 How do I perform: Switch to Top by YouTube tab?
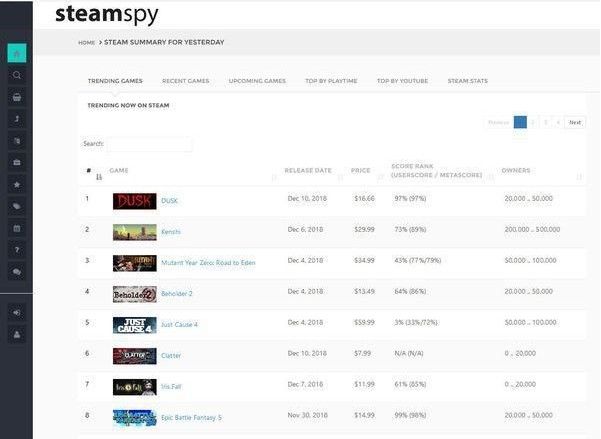402,81
